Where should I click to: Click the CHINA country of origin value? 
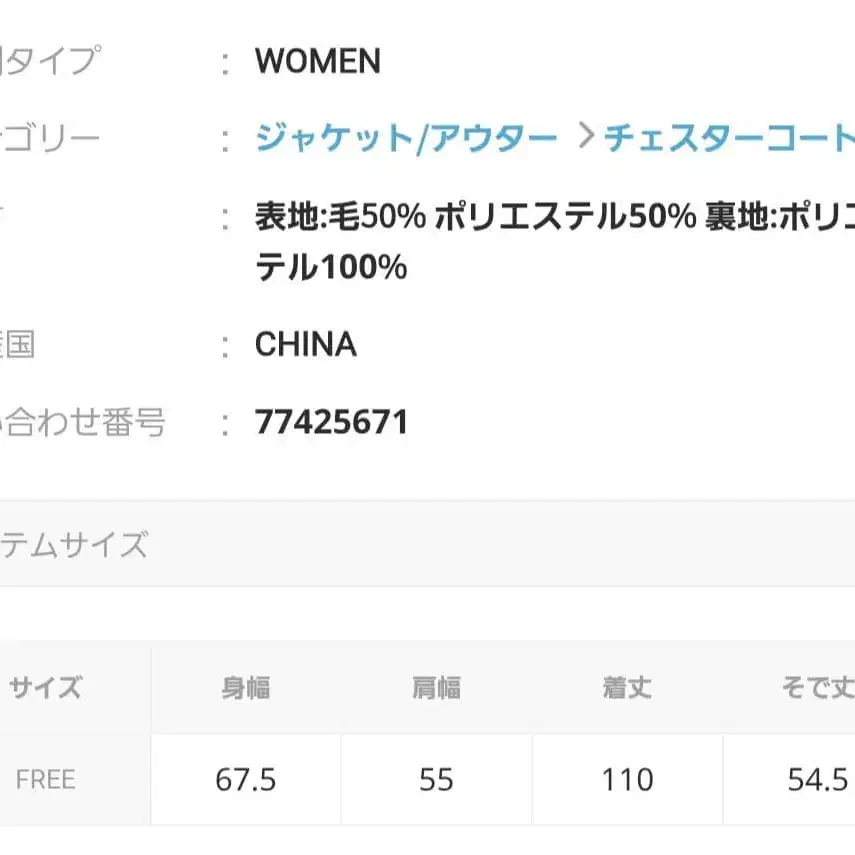(304, 345)
